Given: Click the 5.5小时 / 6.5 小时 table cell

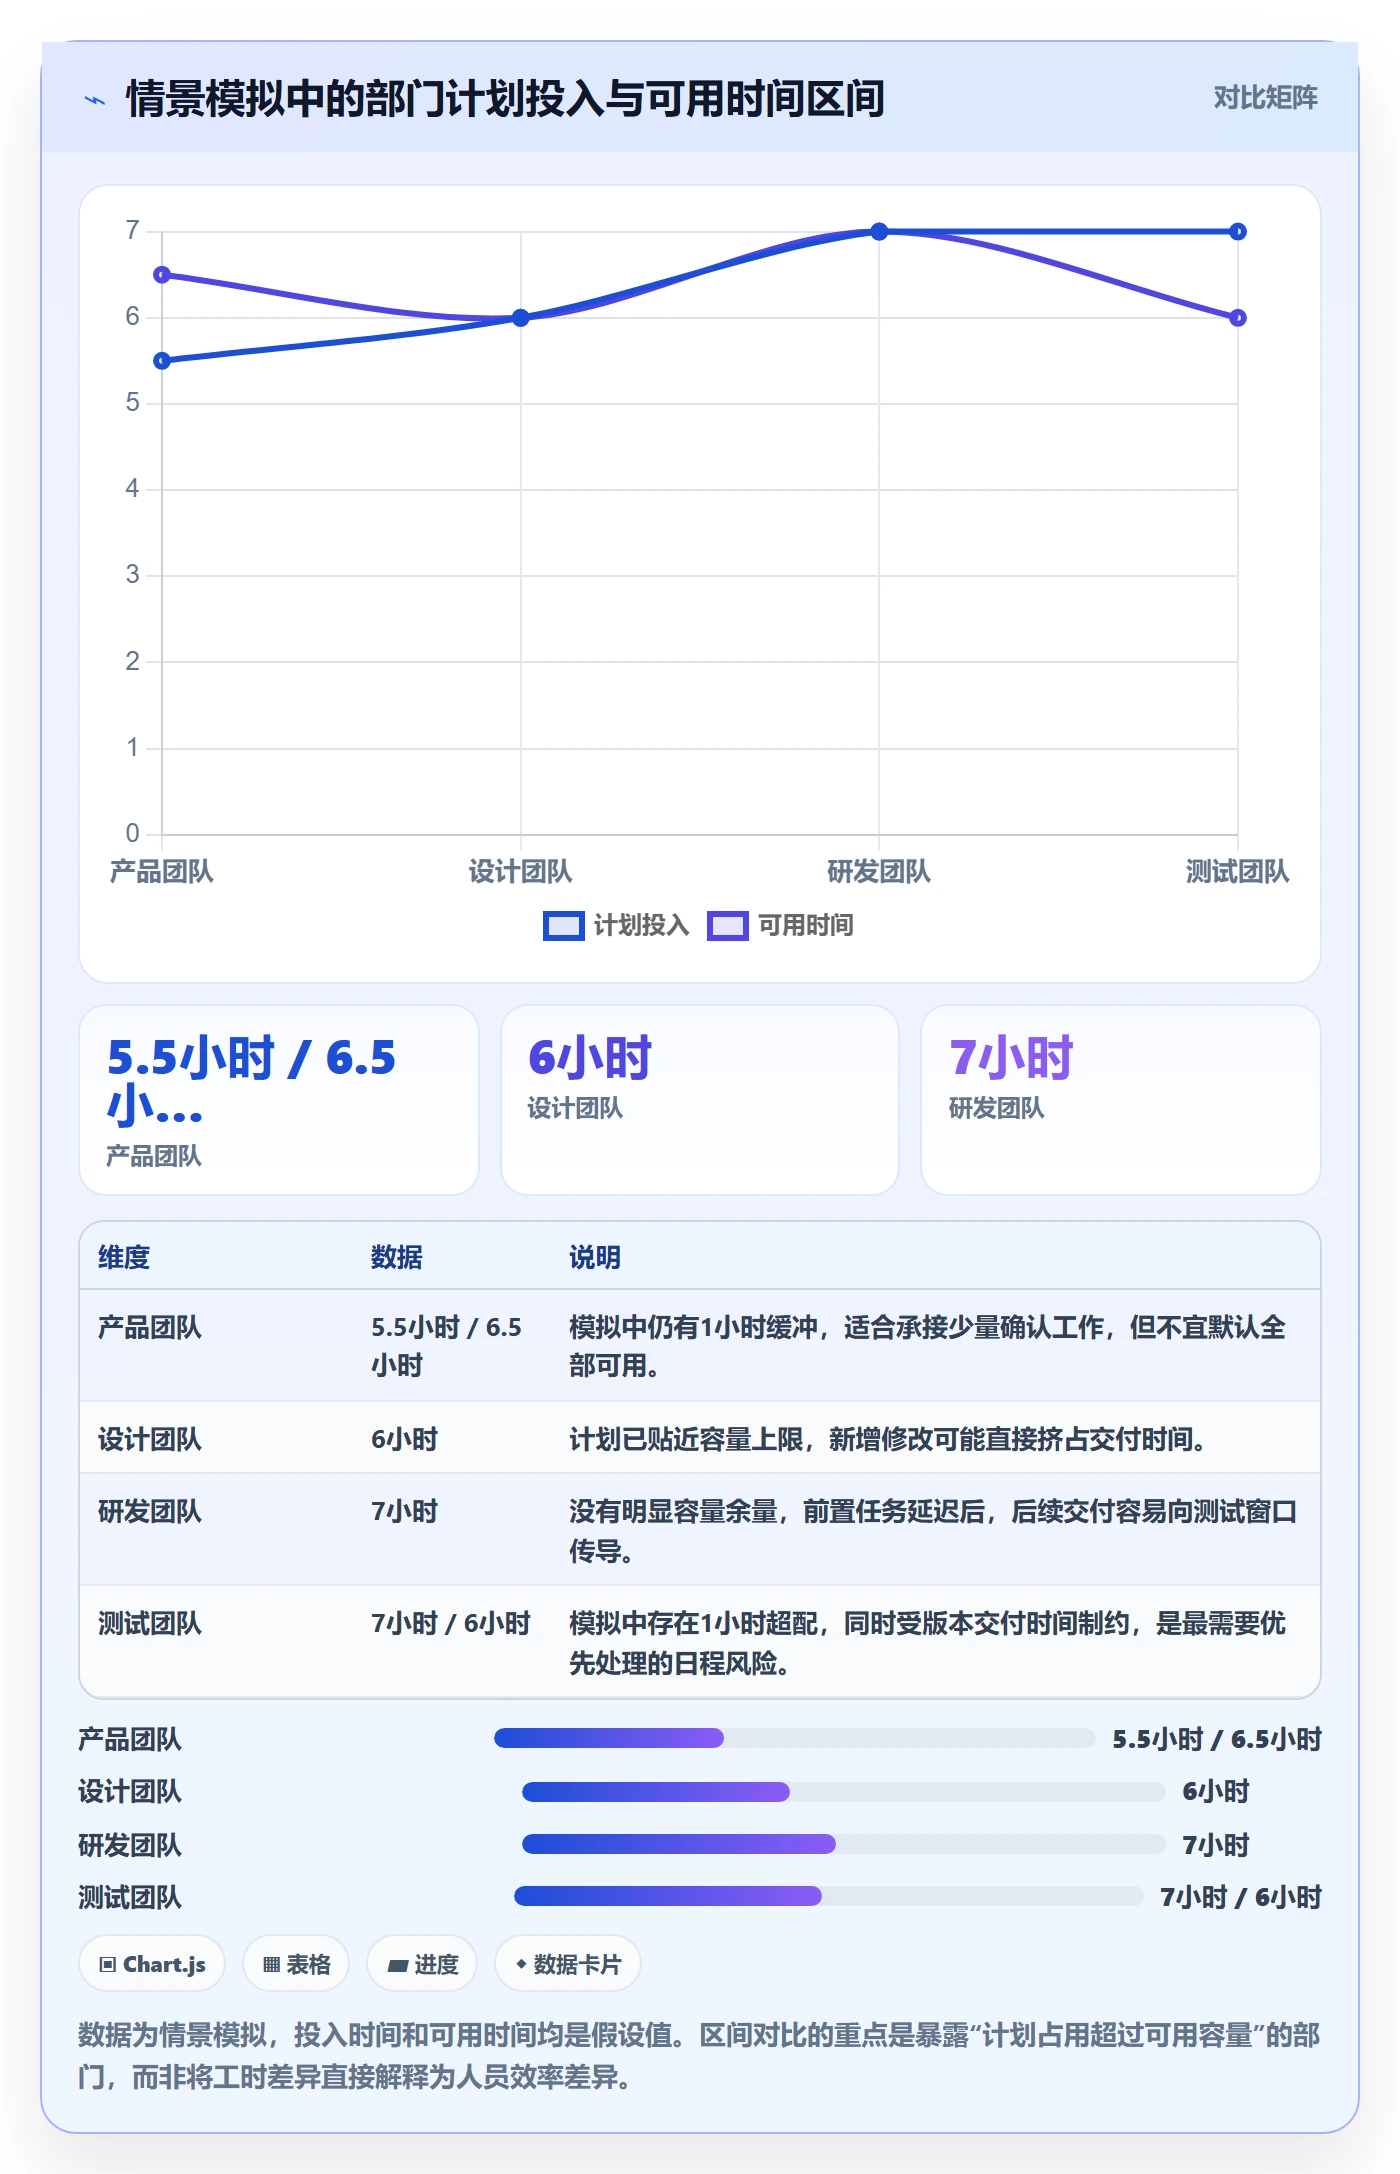Looking at the screenshot, I should [x=447, y=1346].
